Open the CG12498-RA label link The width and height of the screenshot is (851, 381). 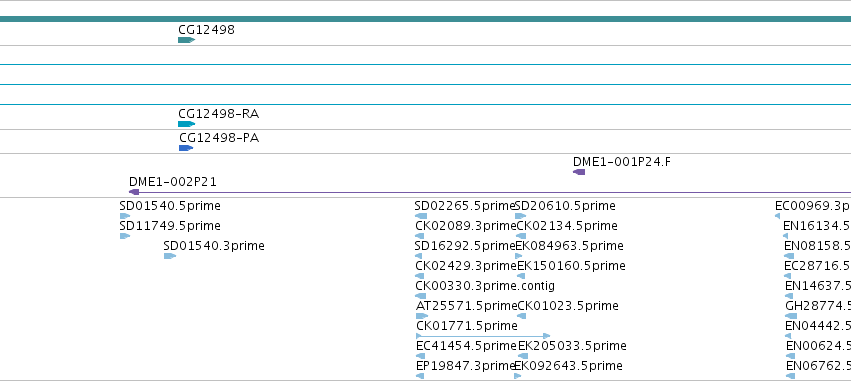point(219,114)
